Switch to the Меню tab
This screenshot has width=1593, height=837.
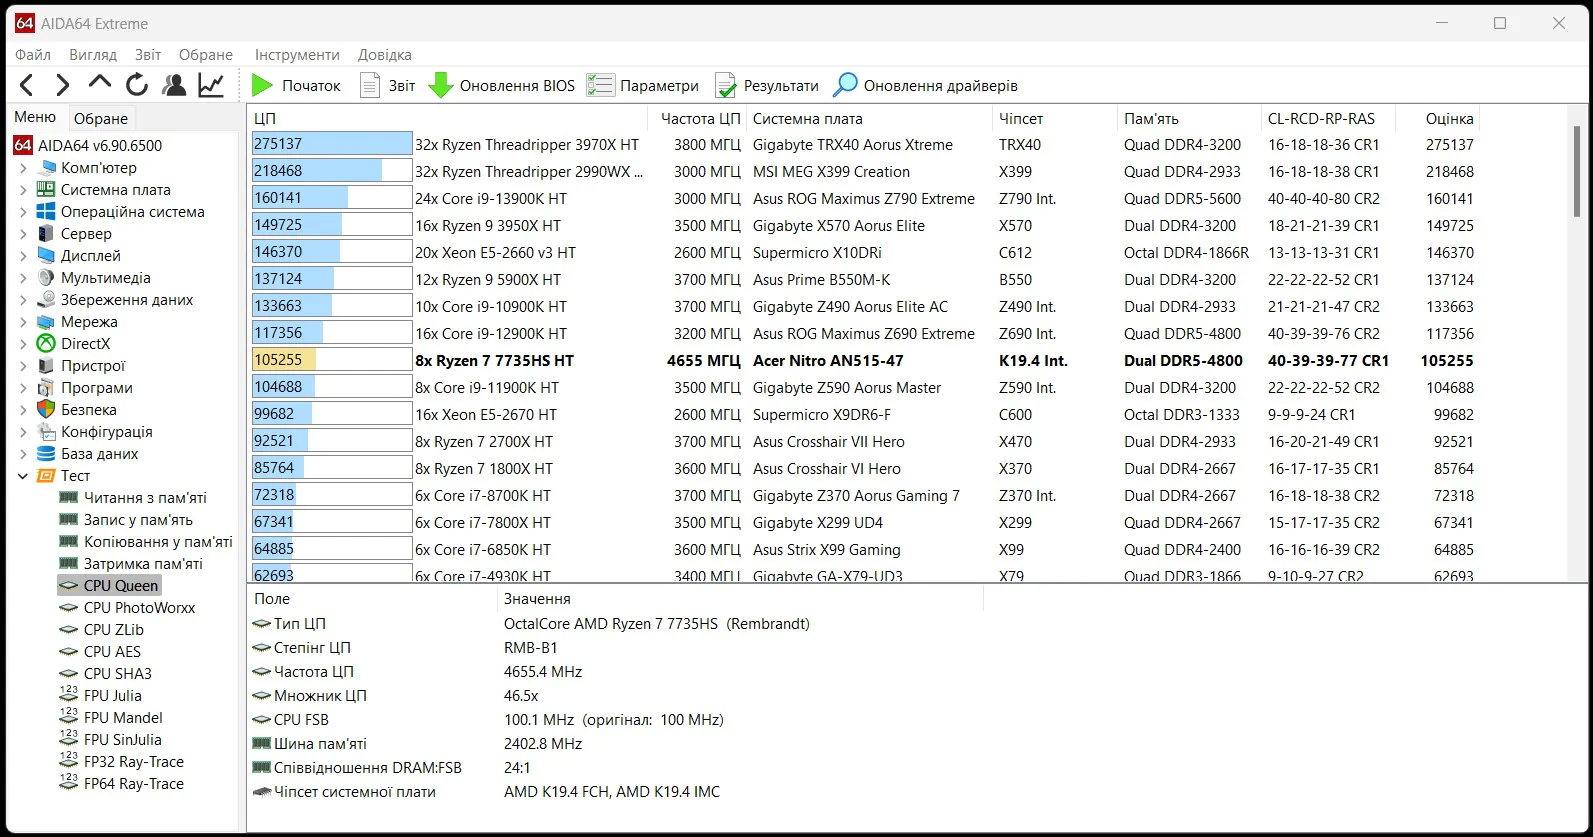(x=36, y=117)
